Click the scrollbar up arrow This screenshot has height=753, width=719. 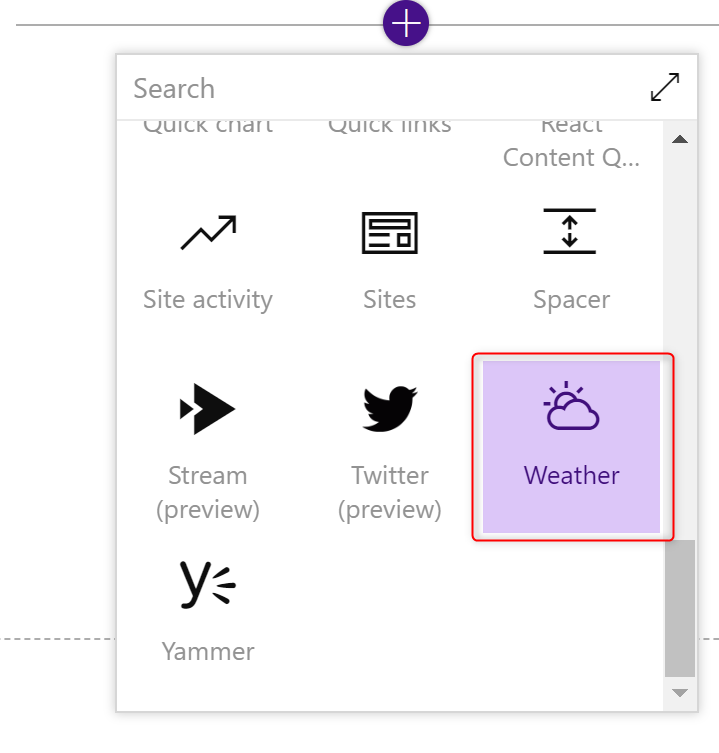pos(680,140)
